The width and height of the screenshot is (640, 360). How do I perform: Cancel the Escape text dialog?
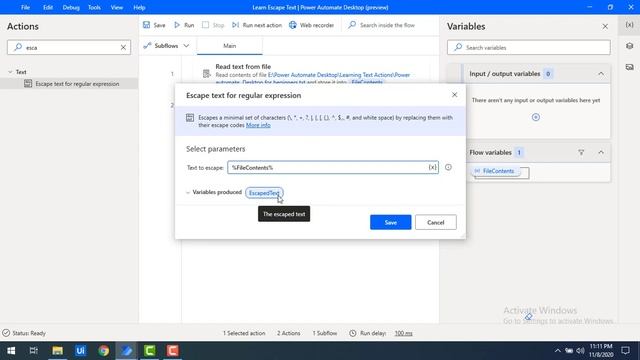436,222
